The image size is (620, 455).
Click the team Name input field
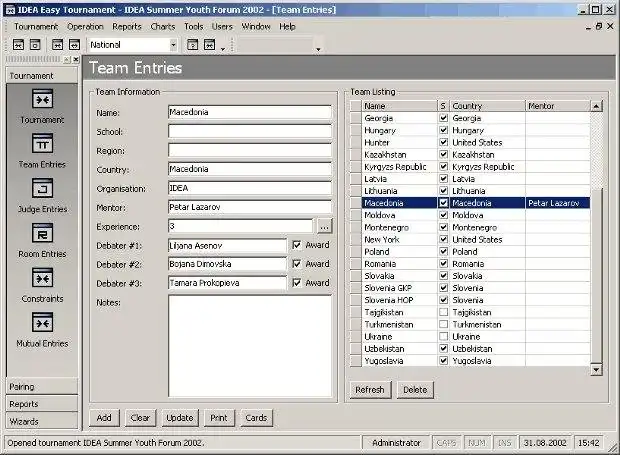[x=250, y=112]
